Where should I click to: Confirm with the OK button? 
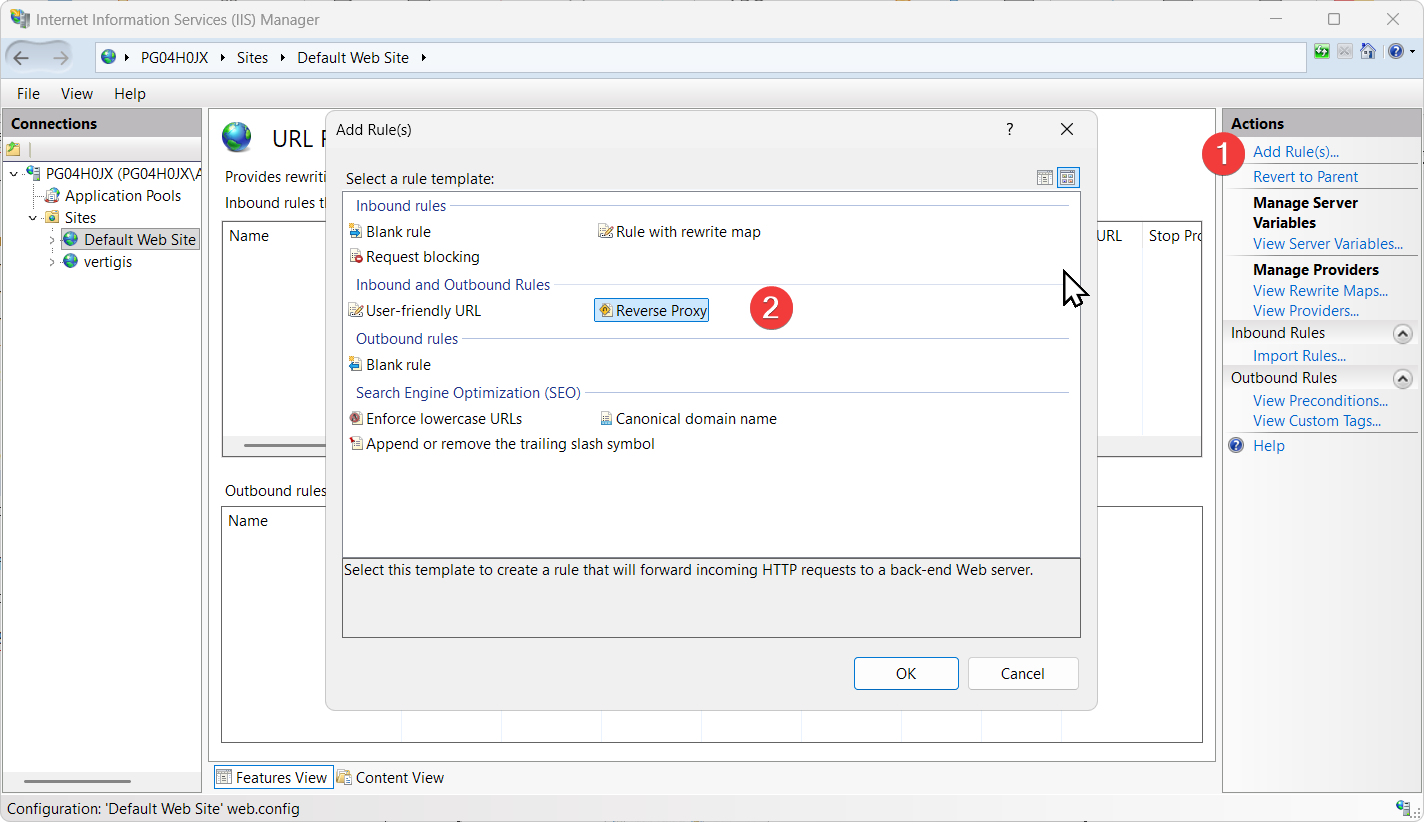pos(906,674)
